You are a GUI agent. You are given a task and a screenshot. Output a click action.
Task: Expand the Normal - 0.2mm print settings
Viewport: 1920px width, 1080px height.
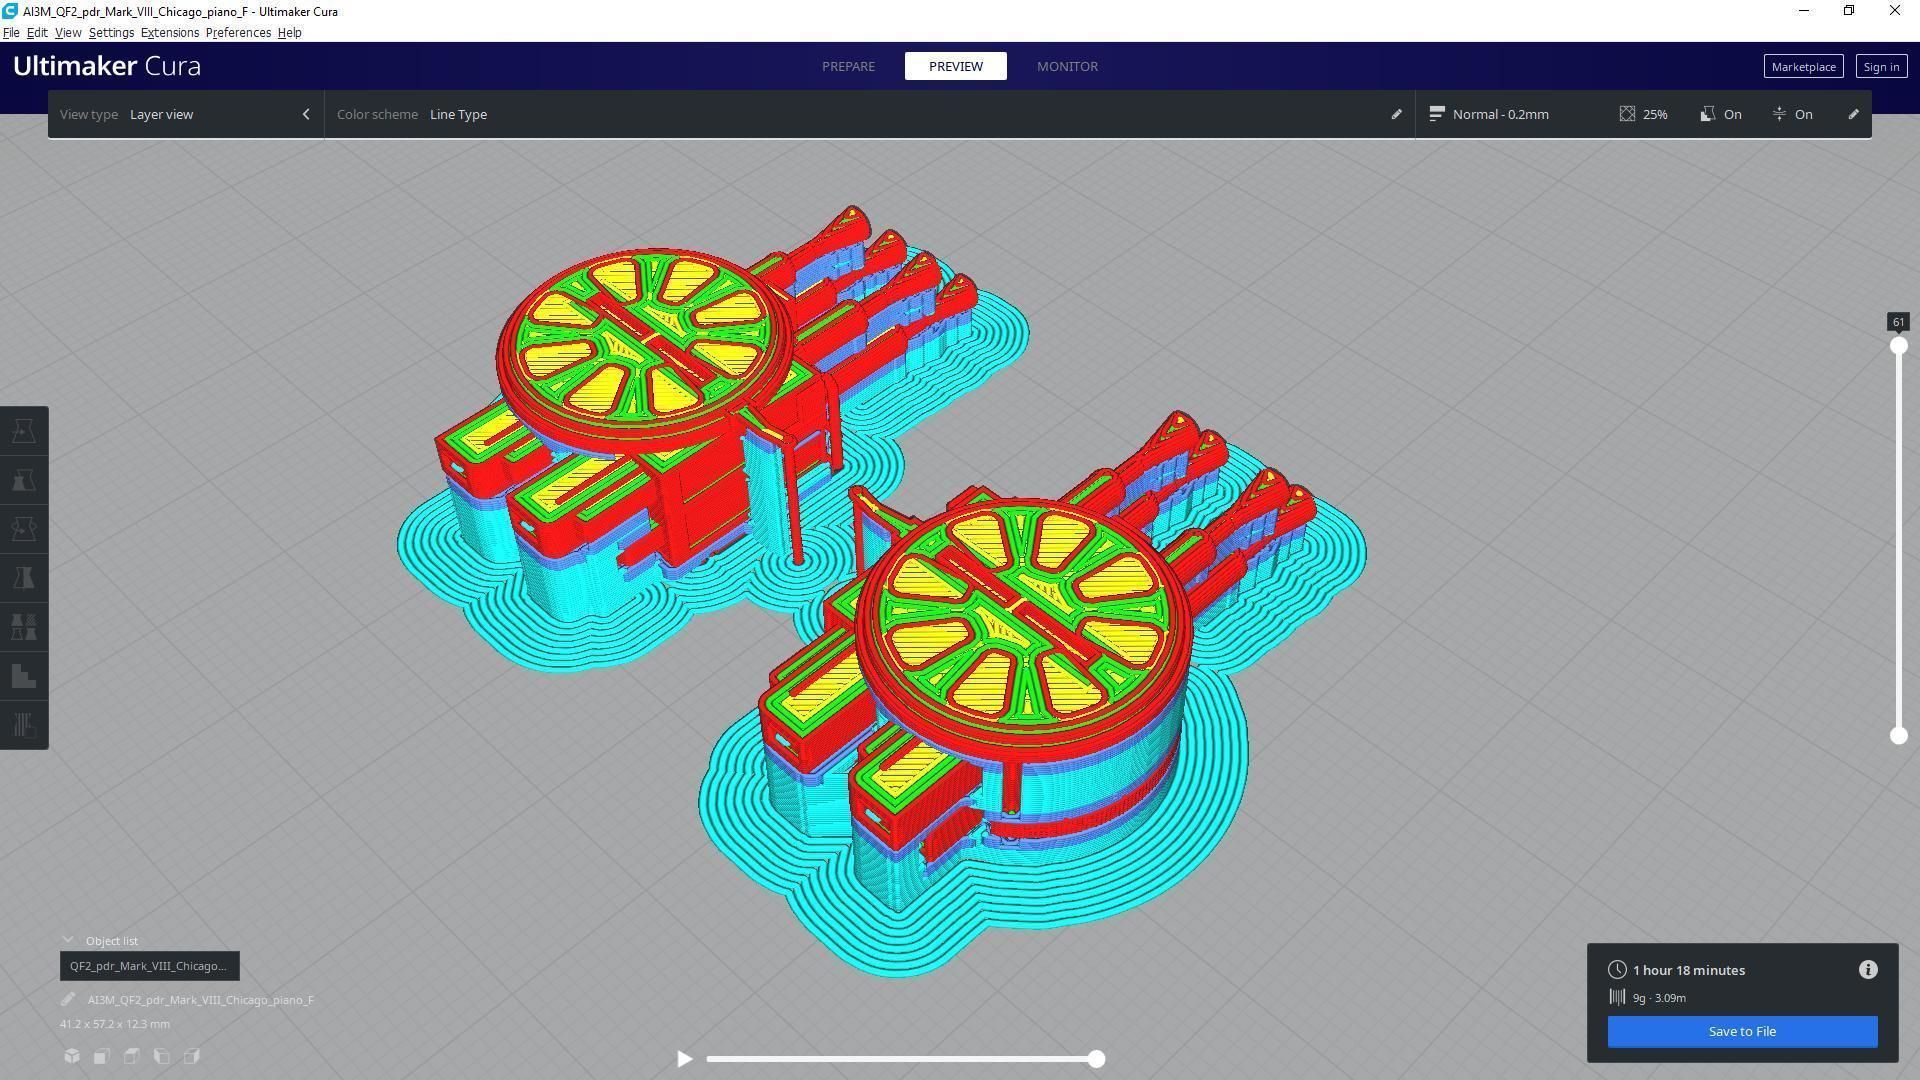click(x=1500, y=114)
